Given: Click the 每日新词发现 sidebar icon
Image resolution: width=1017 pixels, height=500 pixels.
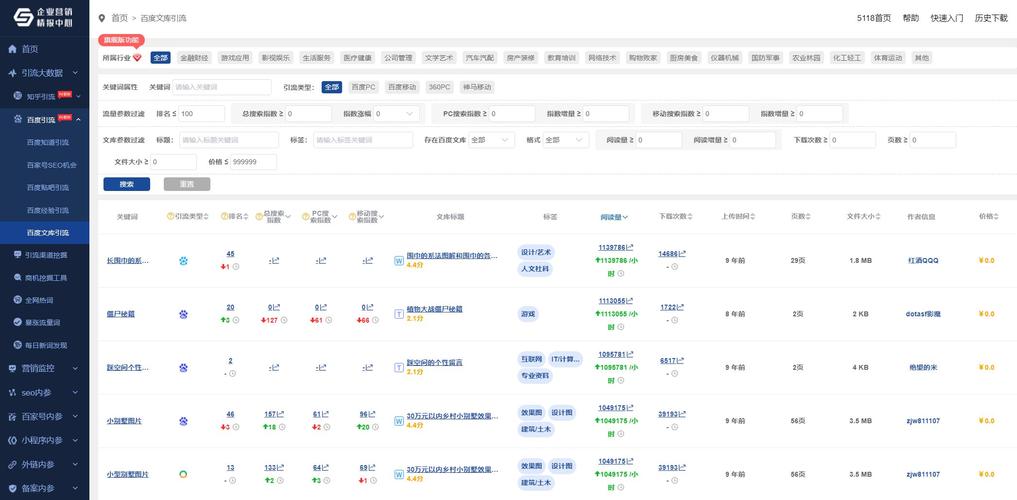Looking at the screenshot, I should pos(18,345).
